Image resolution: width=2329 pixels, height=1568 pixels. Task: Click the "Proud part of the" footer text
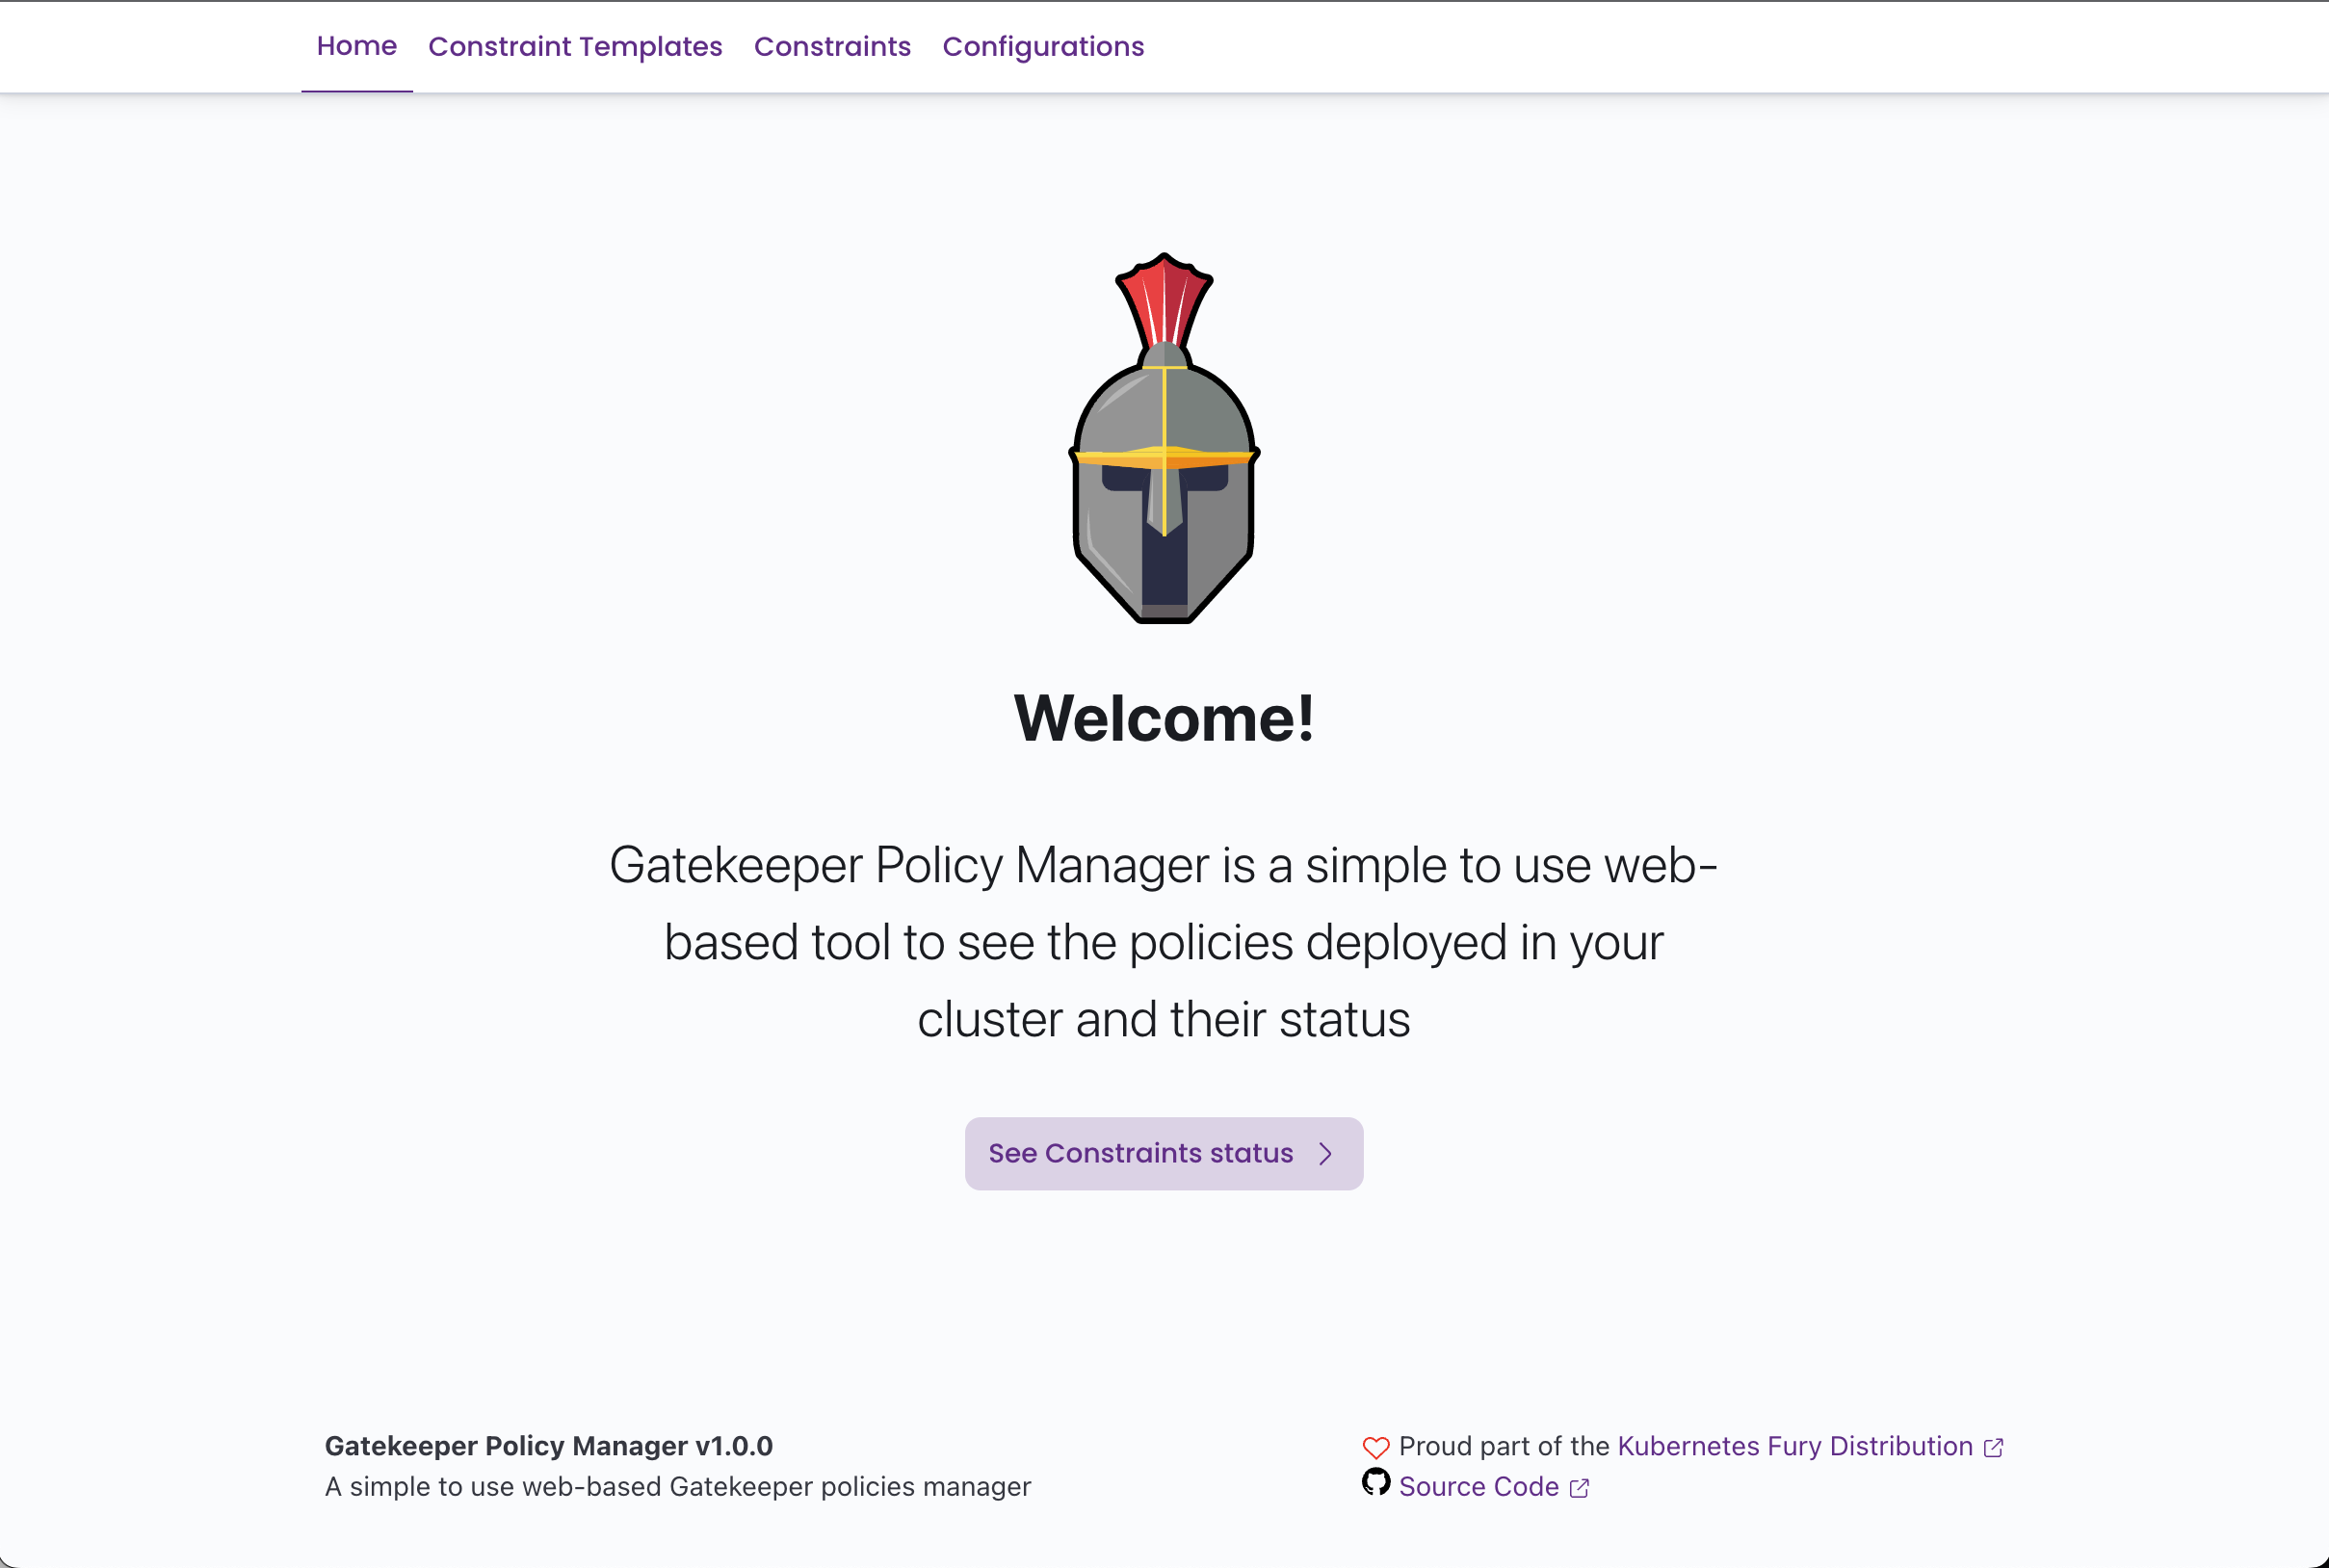tap(1503, 1446)
